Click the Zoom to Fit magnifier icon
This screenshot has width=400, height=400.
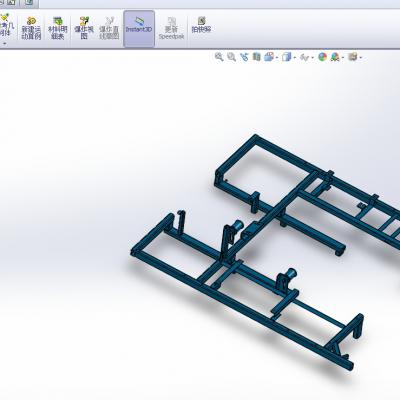click(219, 57)
